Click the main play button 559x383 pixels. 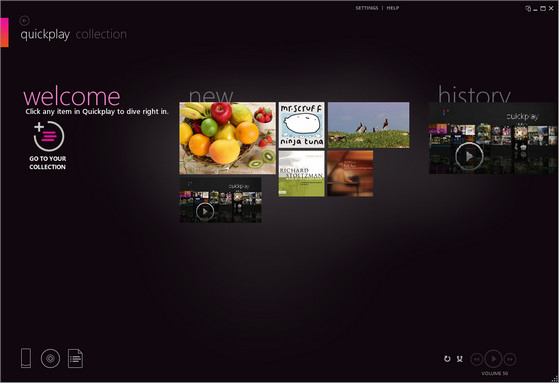493,359
